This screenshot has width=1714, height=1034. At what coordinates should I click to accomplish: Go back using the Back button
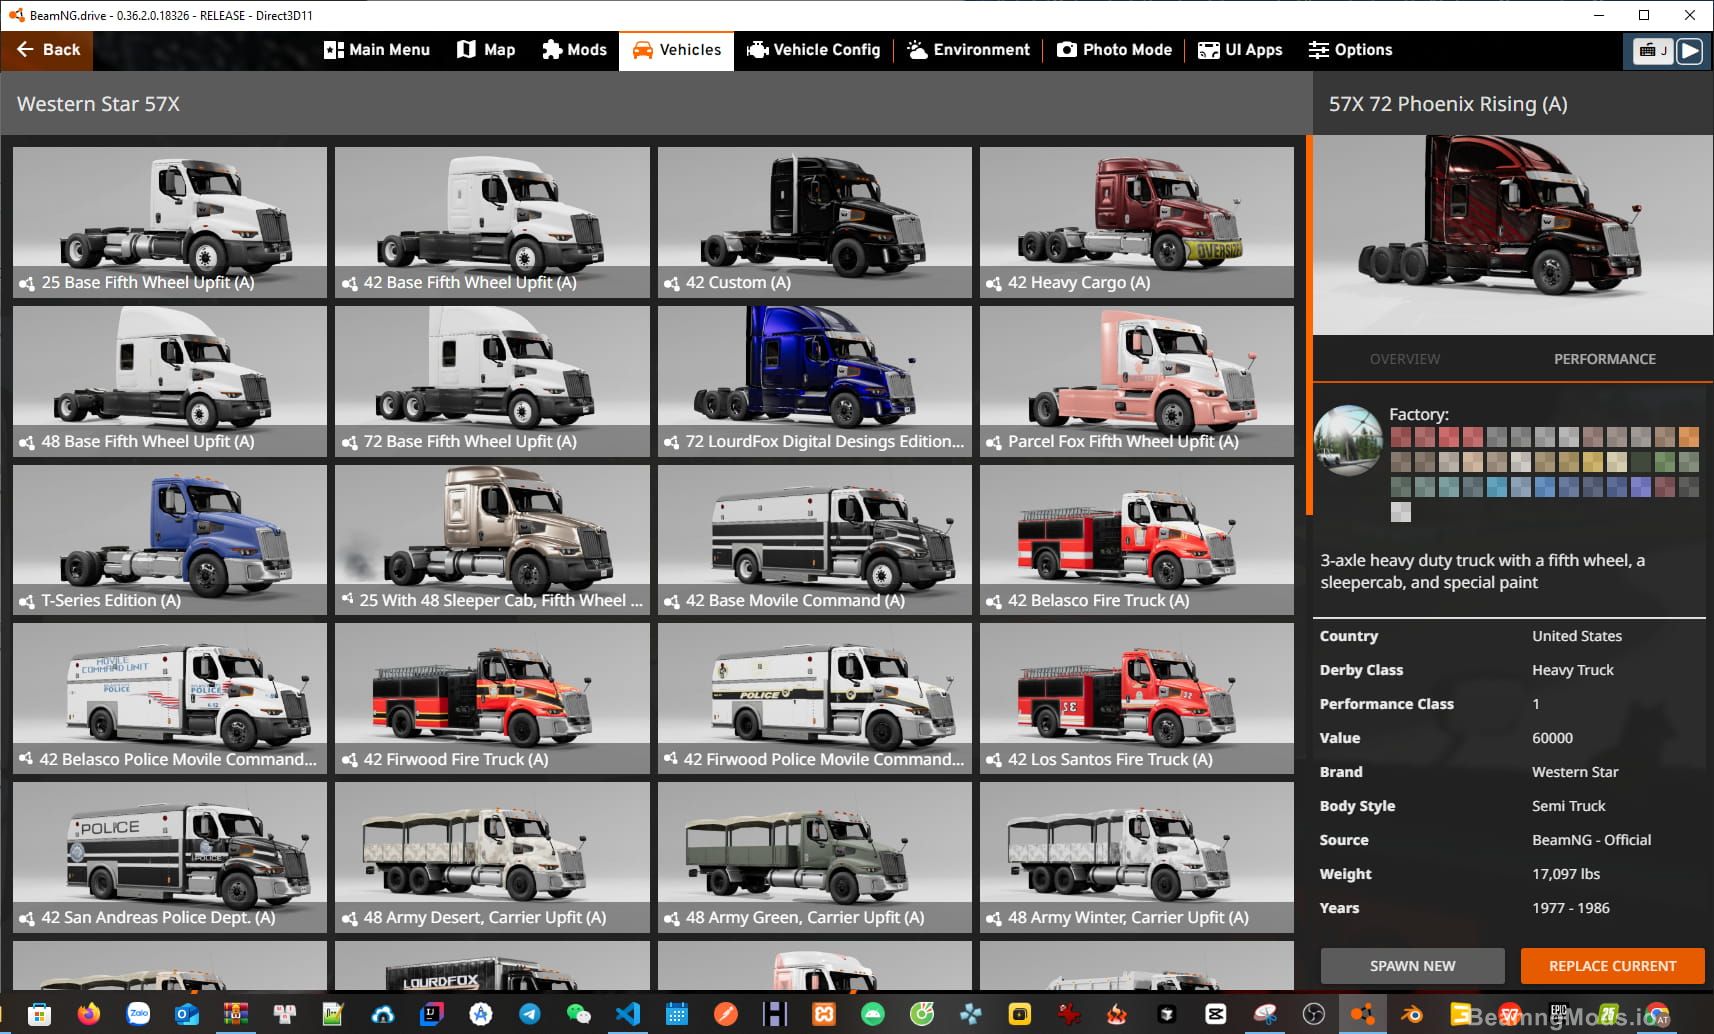coord(47,50)
